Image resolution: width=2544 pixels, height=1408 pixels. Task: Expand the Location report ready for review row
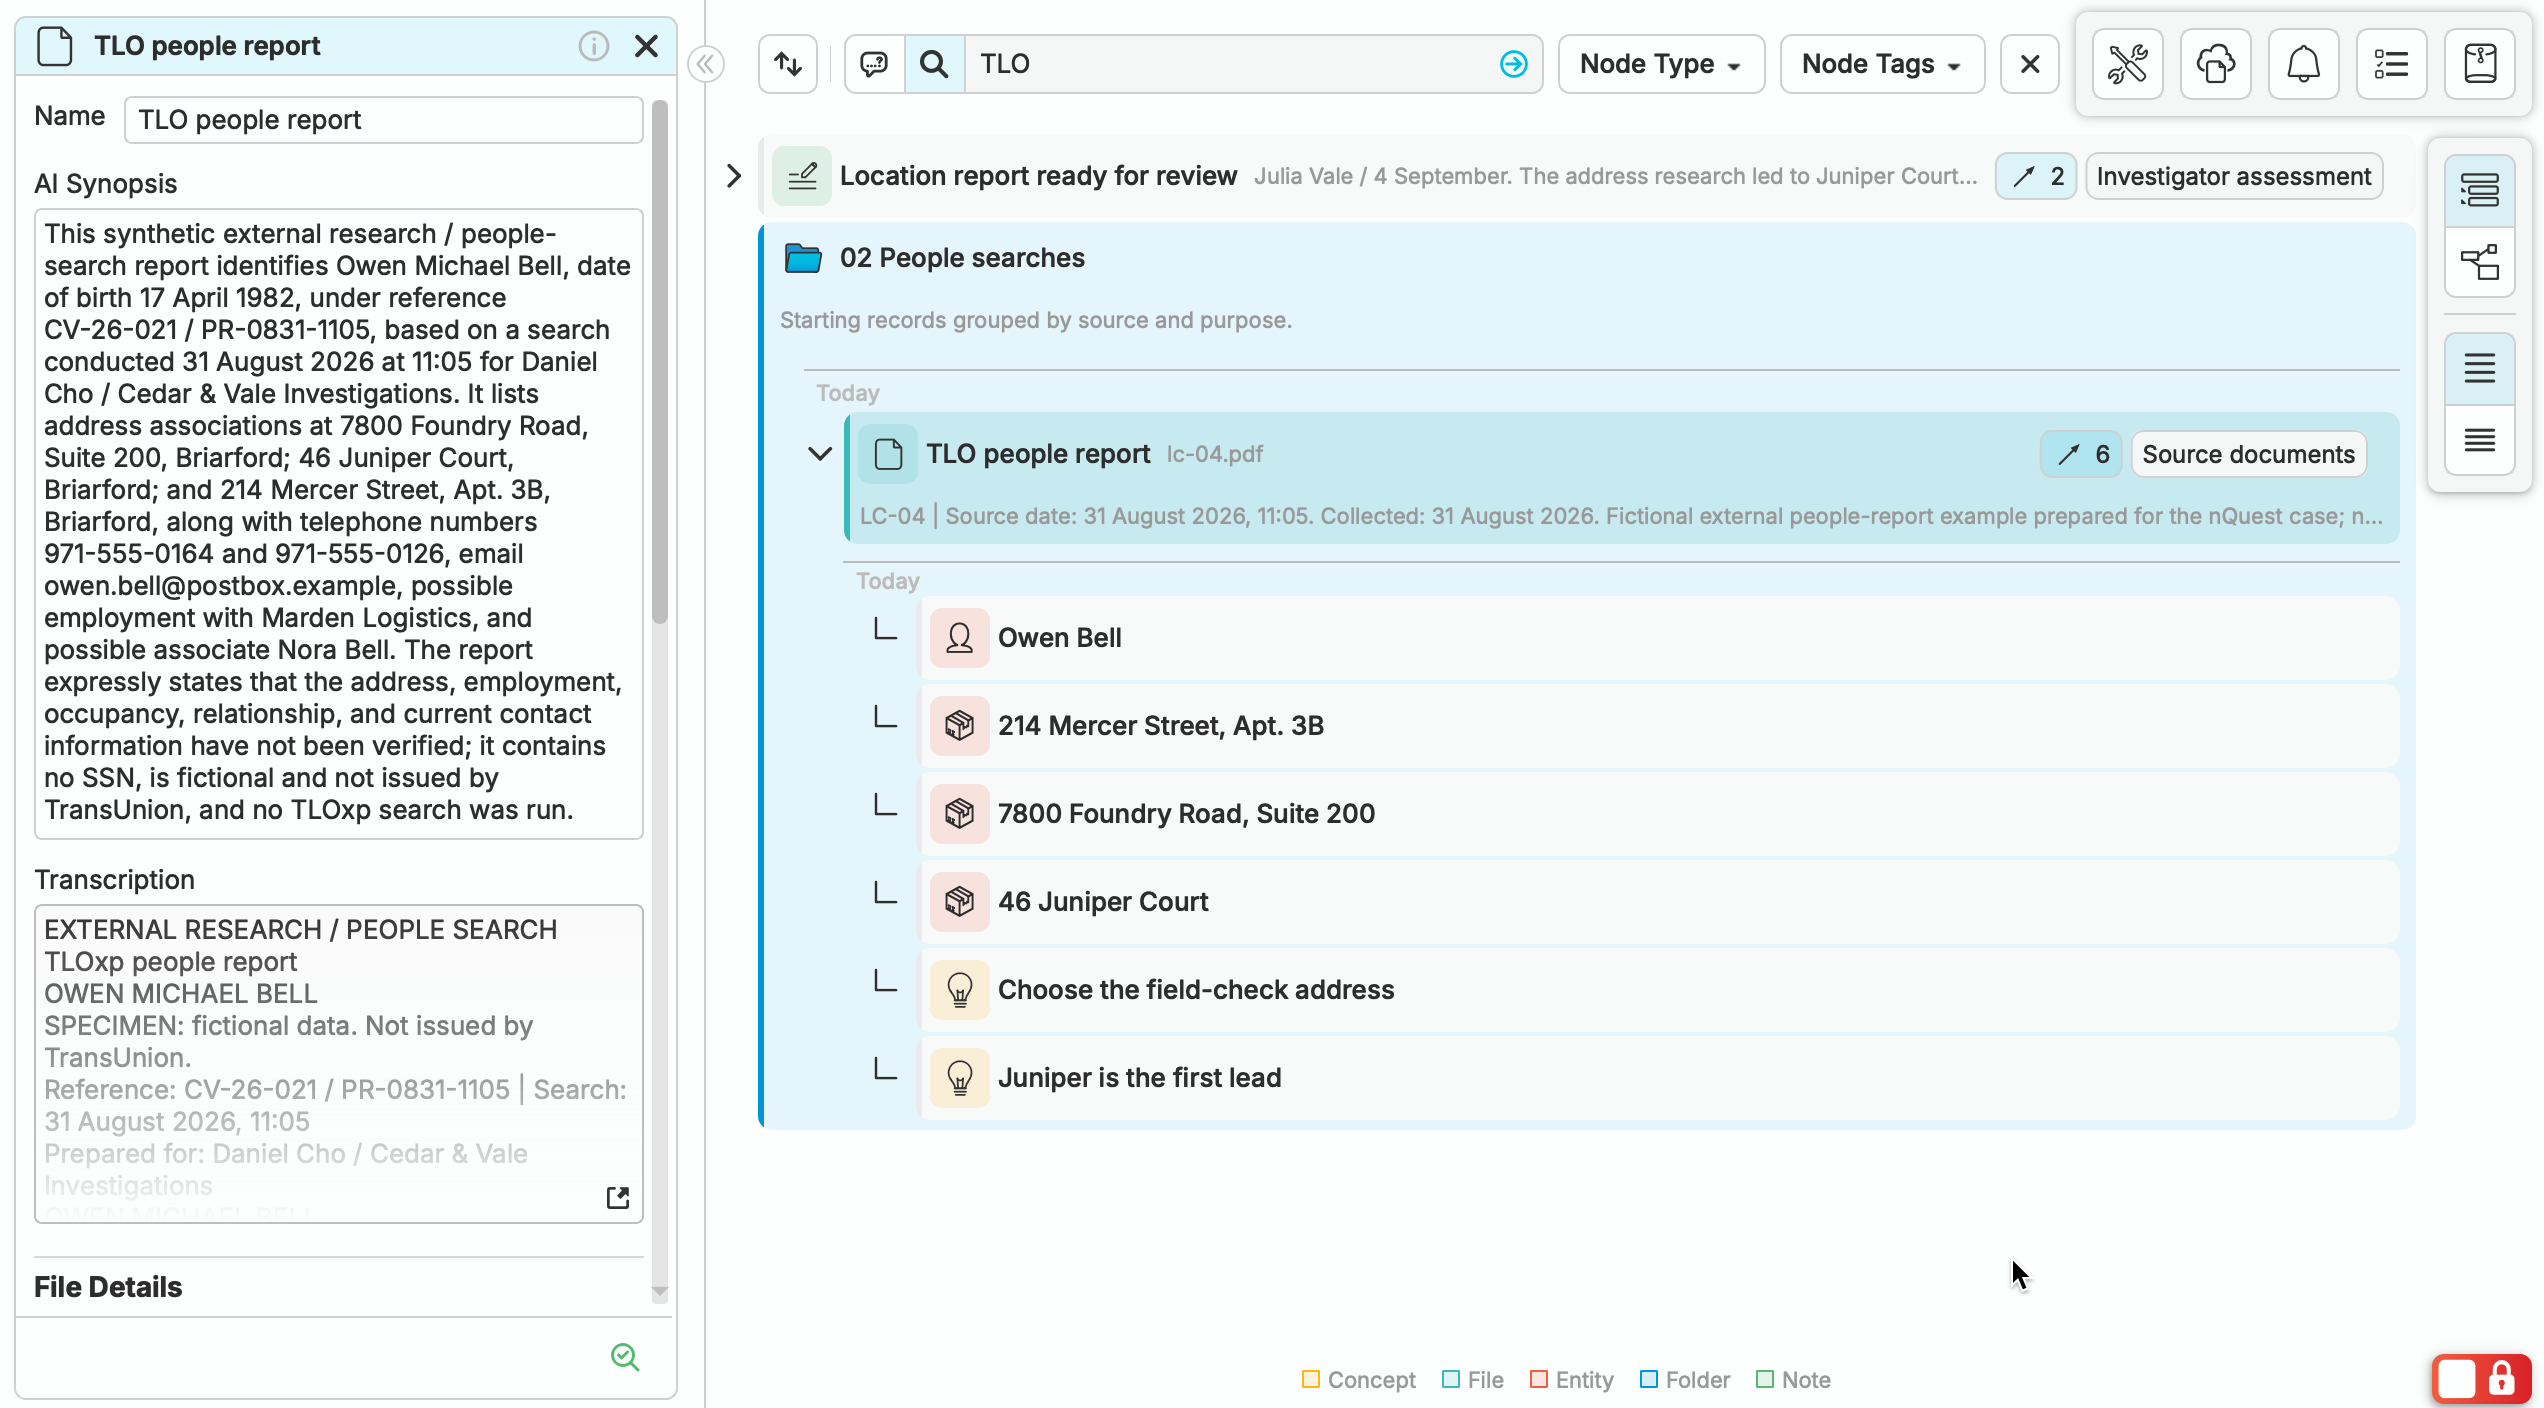[734, 176]
